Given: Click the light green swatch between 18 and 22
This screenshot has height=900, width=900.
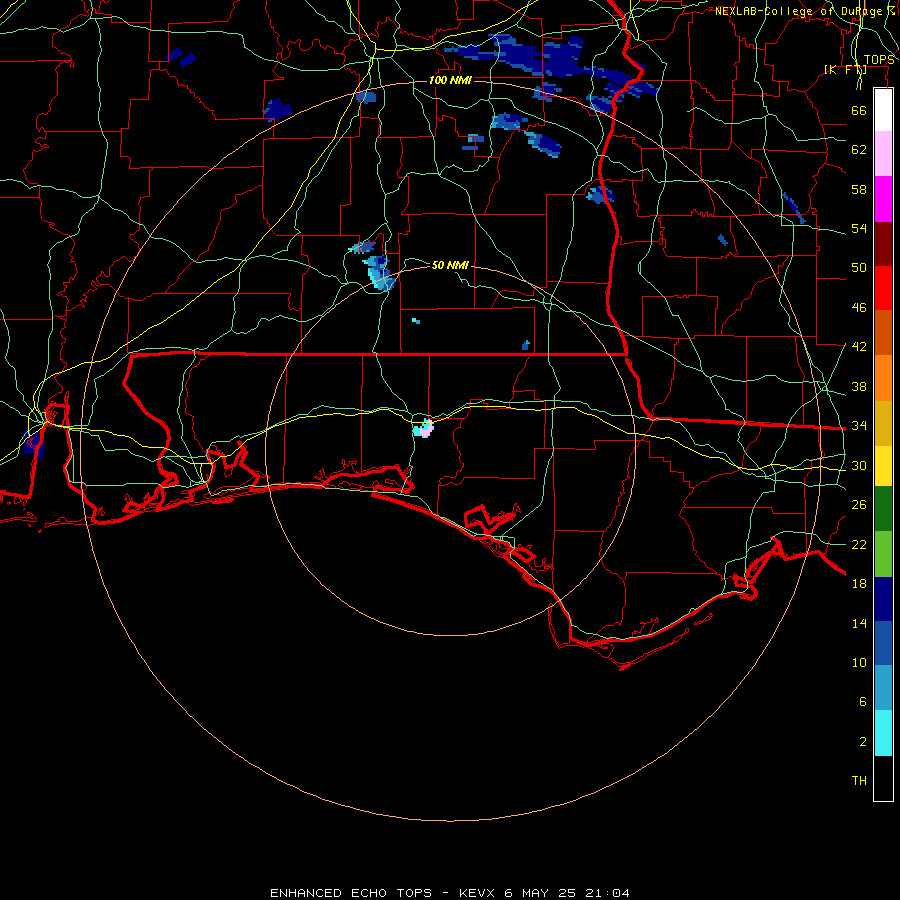Looking at the screenshot, I should tap(883, 554).
